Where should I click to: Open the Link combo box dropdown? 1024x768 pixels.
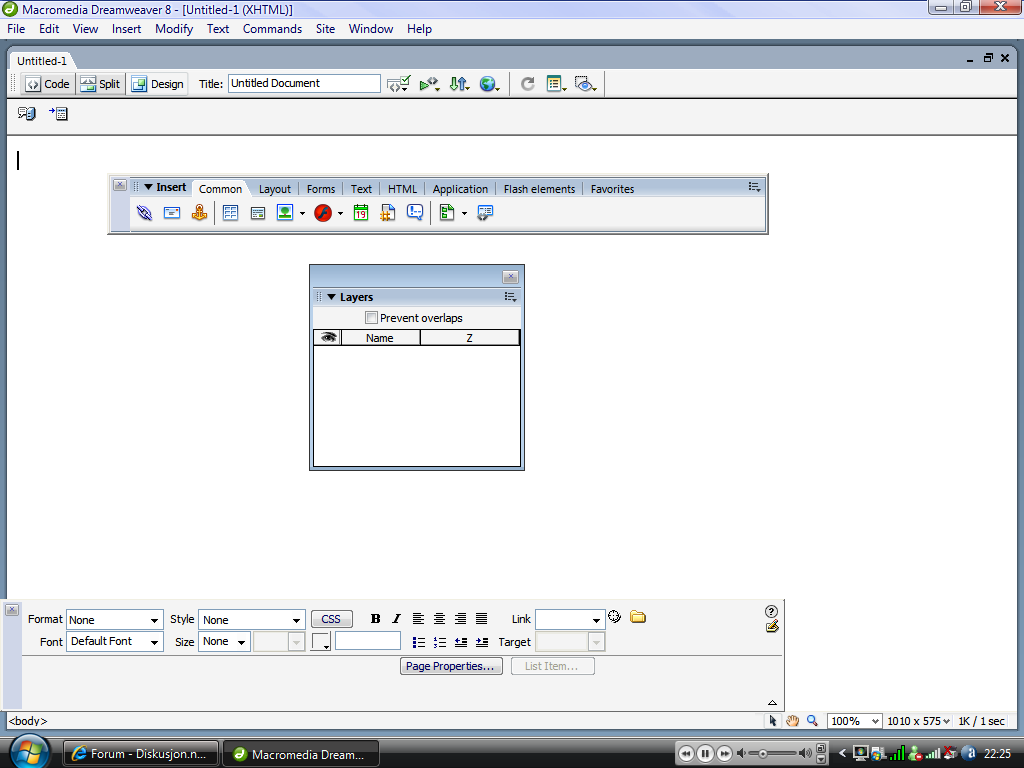(x=596, y=620)
